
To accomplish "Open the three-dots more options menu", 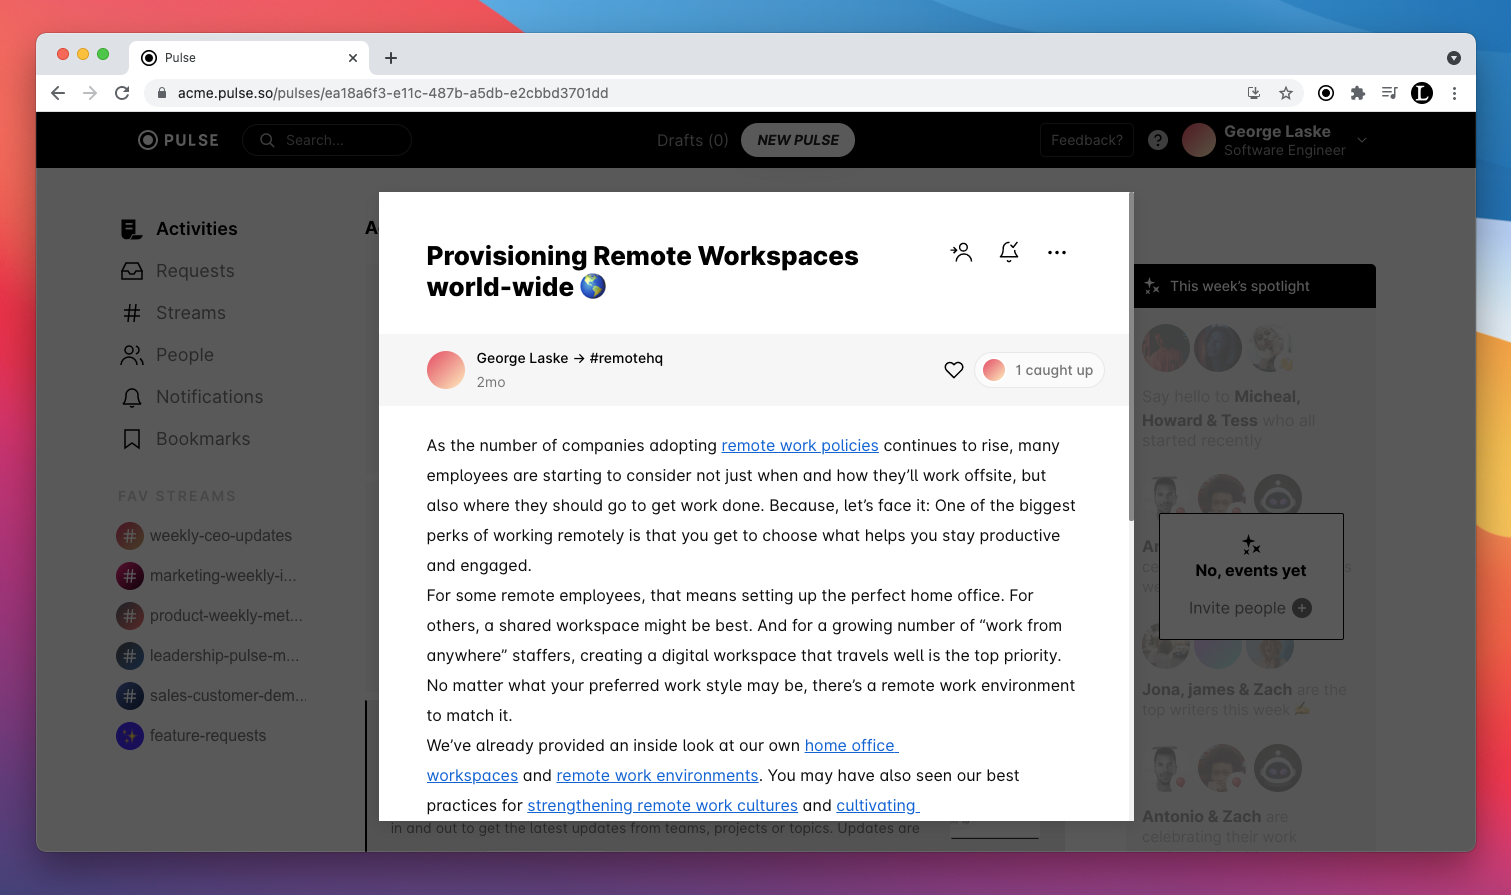I will click(1057, 252).
